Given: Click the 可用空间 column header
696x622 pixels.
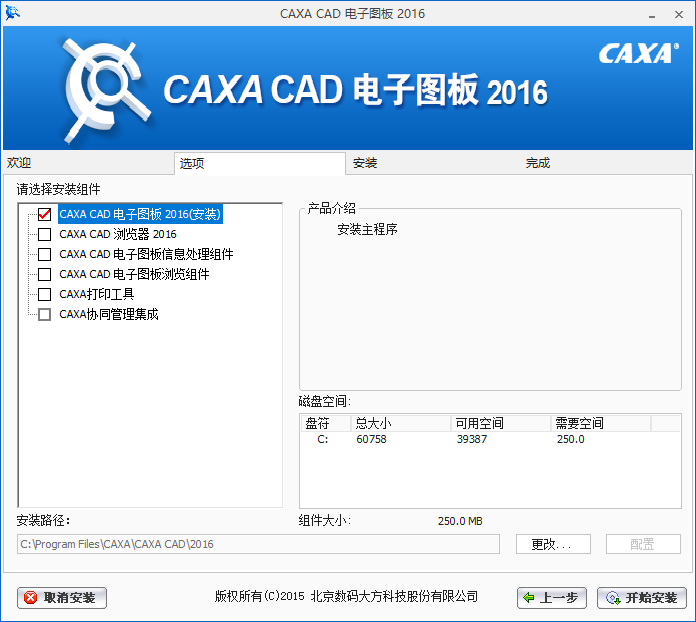Looking at the screenshot, I should (501, 424).
